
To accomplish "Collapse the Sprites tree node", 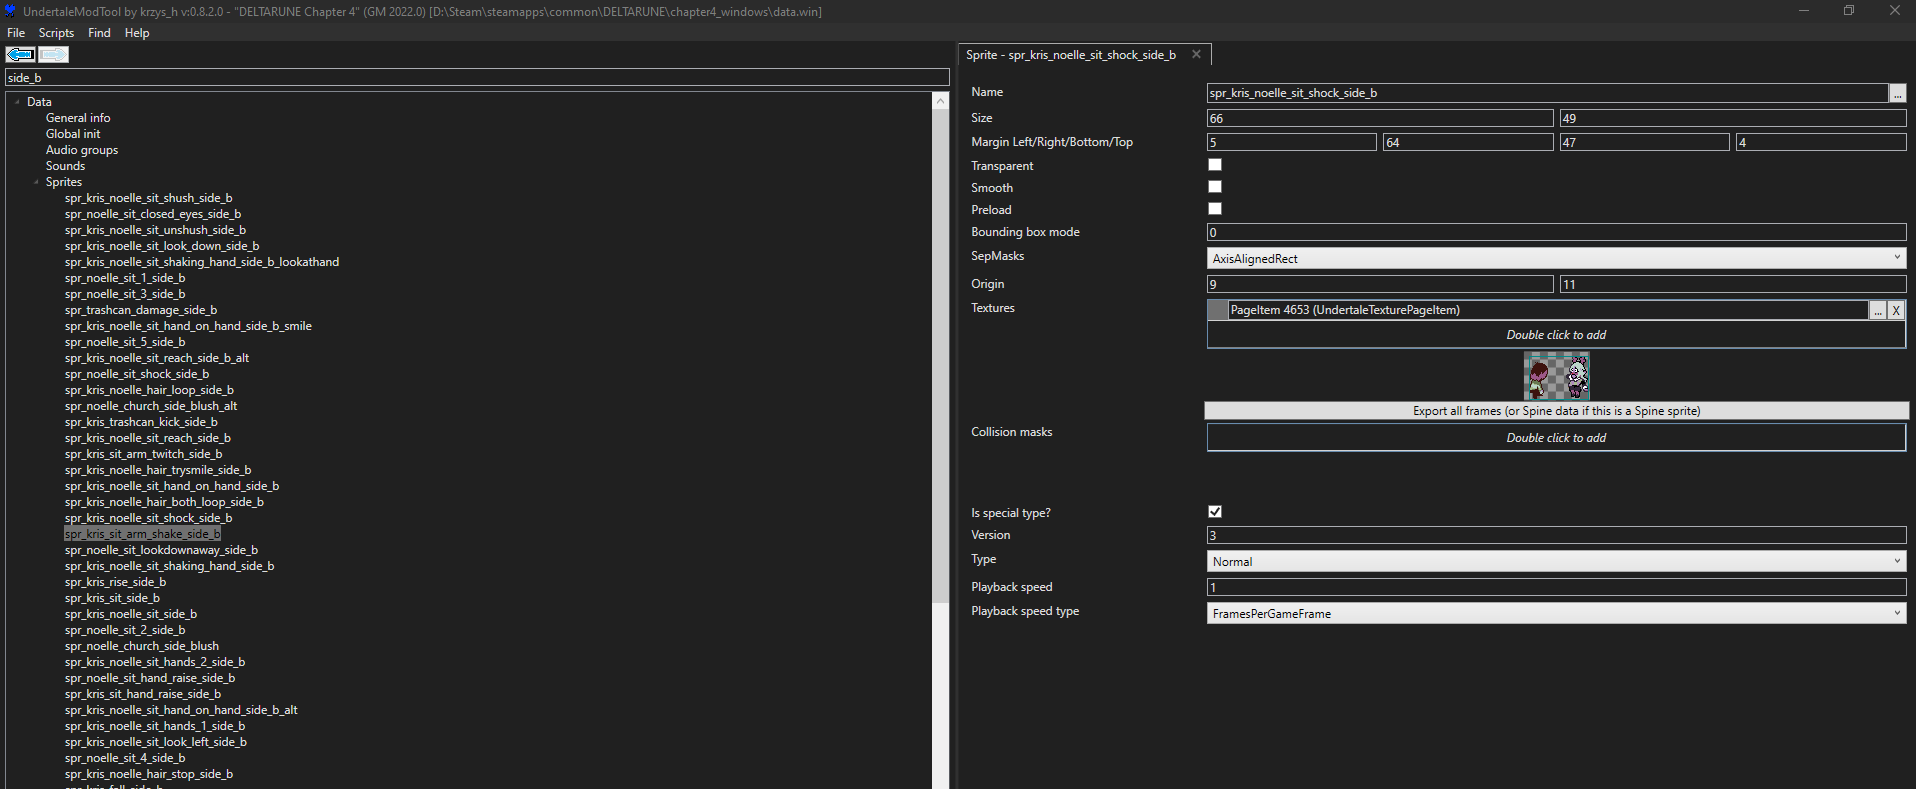I will [x=36, y=182].
